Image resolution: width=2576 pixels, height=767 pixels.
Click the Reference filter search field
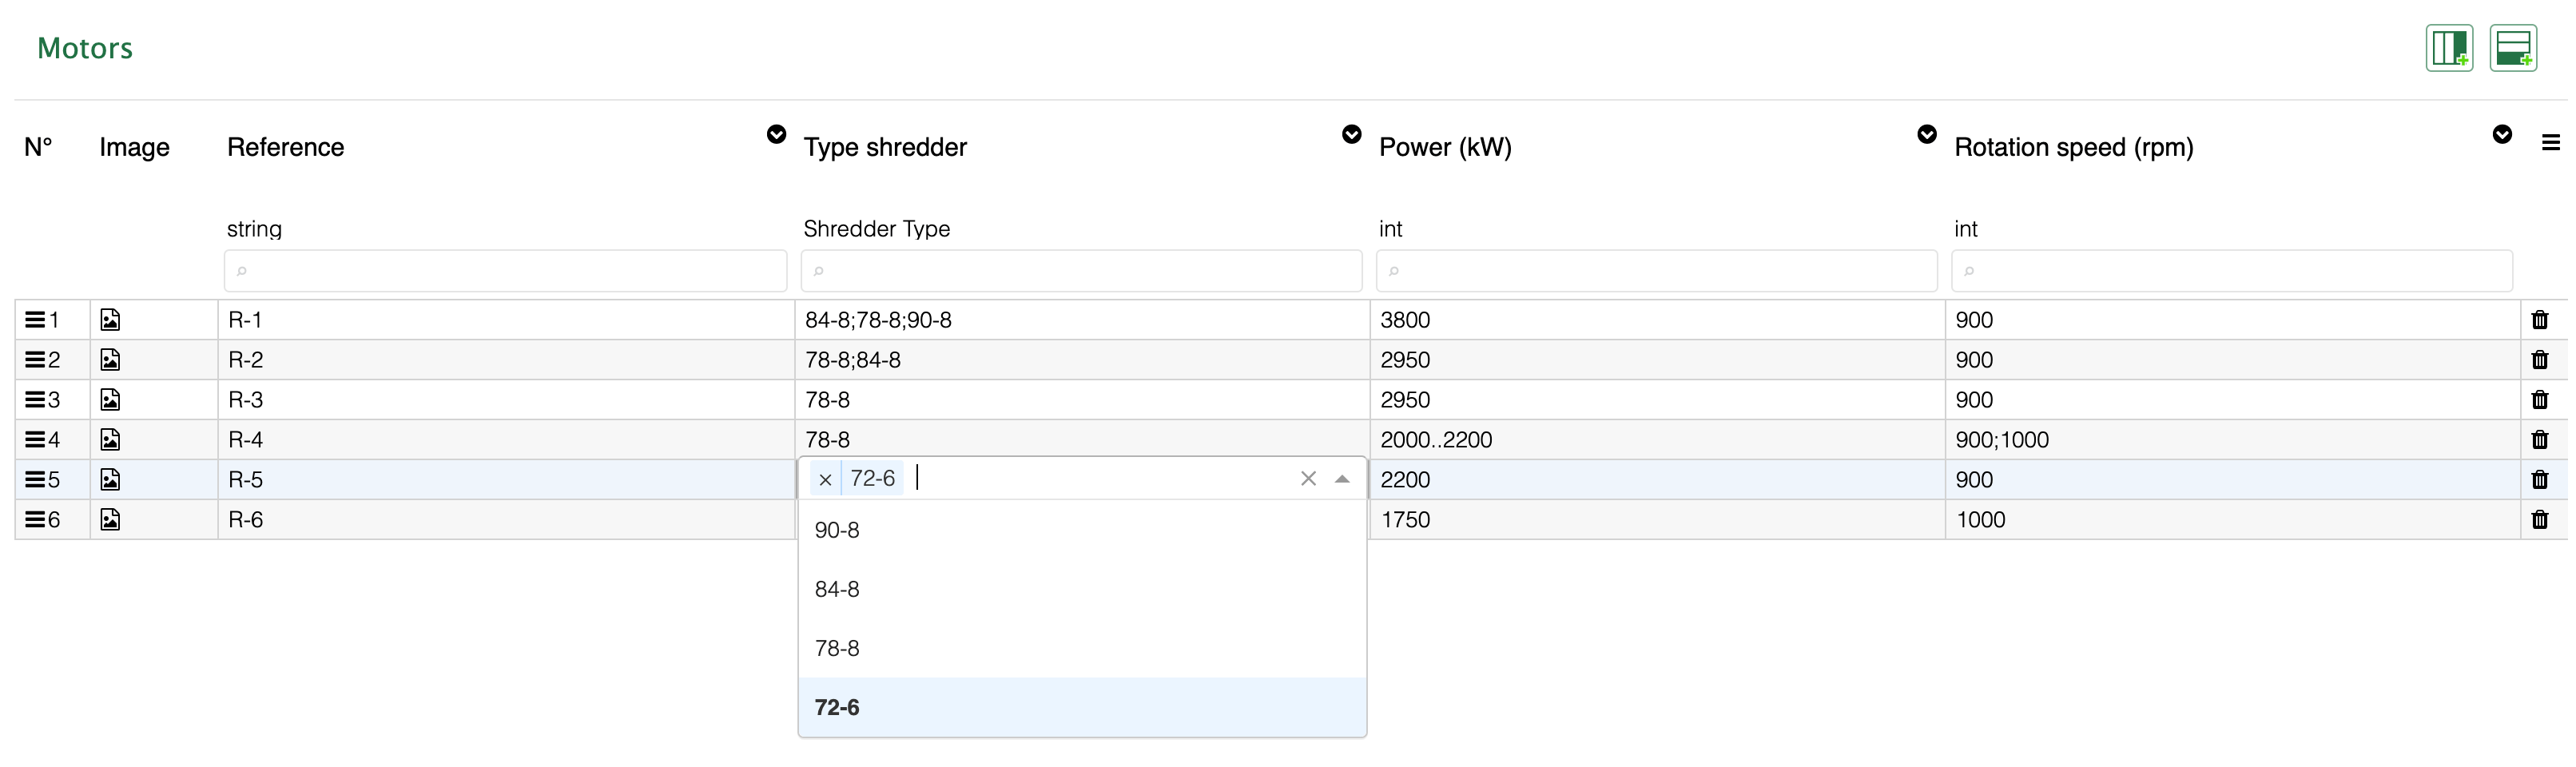click(x=506, y=270)
